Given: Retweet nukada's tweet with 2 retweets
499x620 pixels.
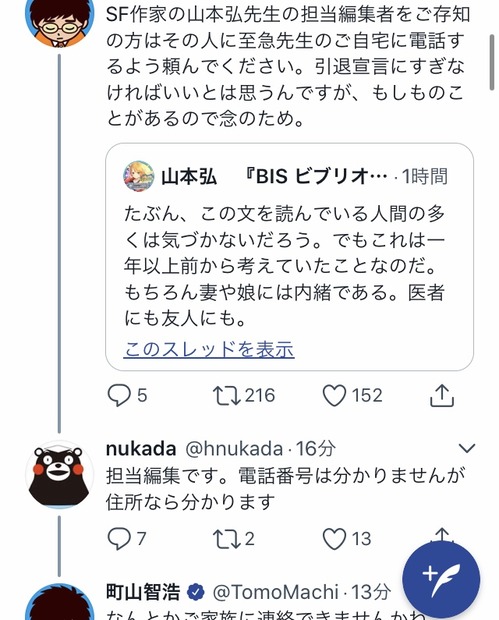Looking at the screenshot, I should [227, 539].
